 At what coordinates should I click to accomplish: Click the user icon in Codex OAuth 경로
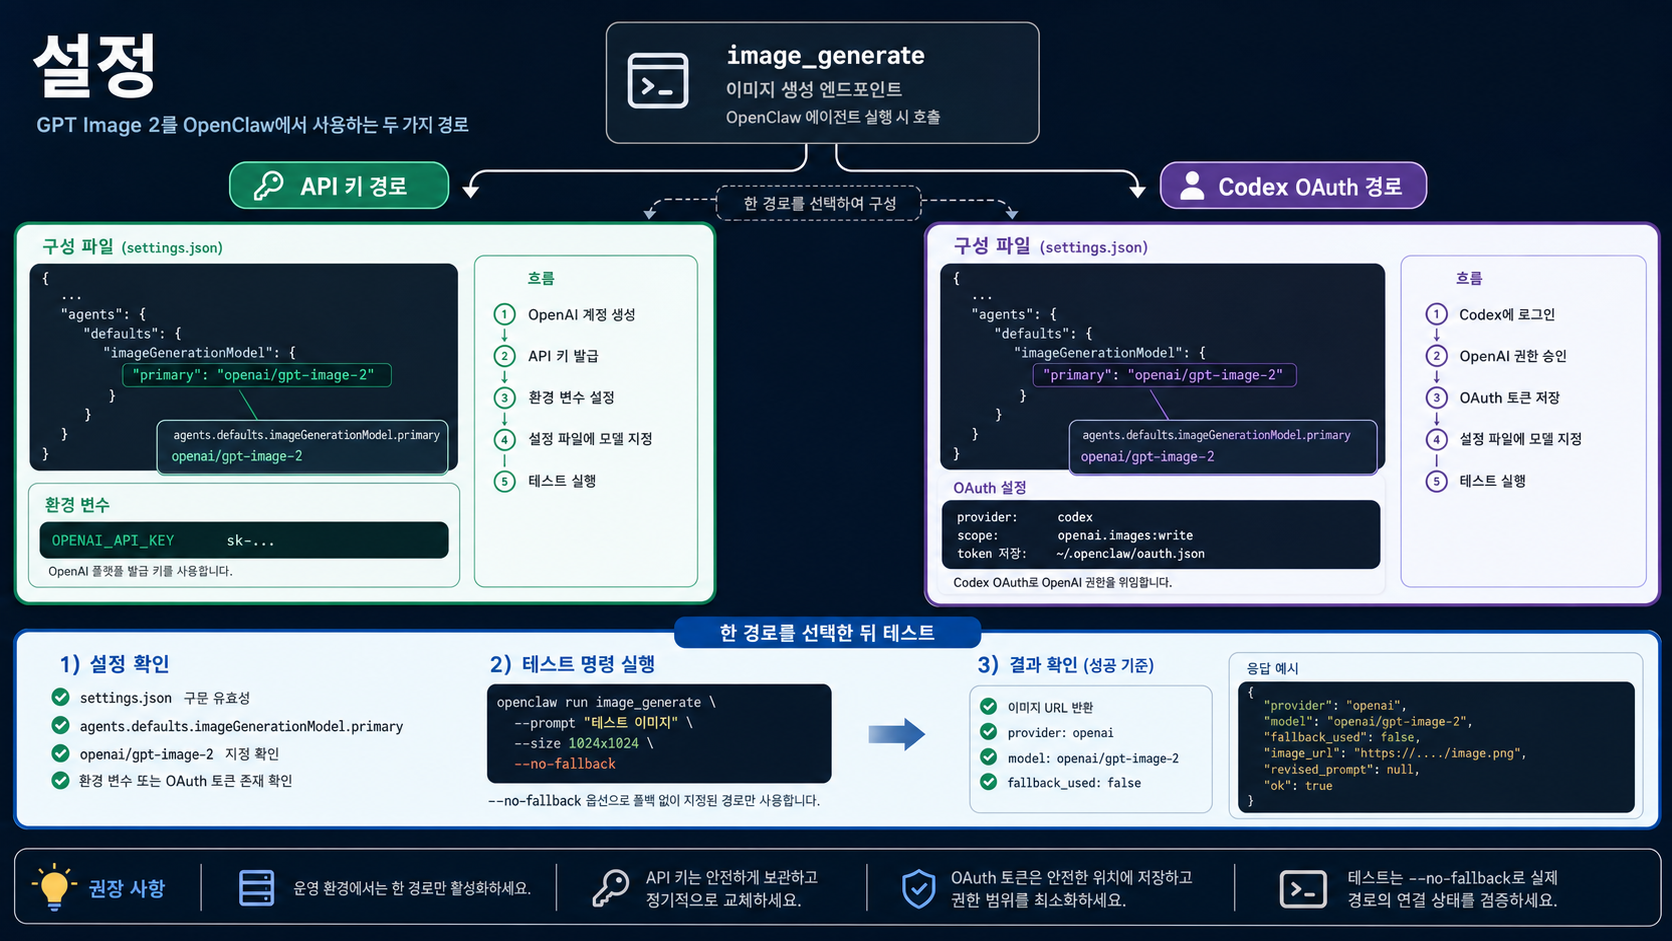pyautogui.click(x=1192, y=186)
